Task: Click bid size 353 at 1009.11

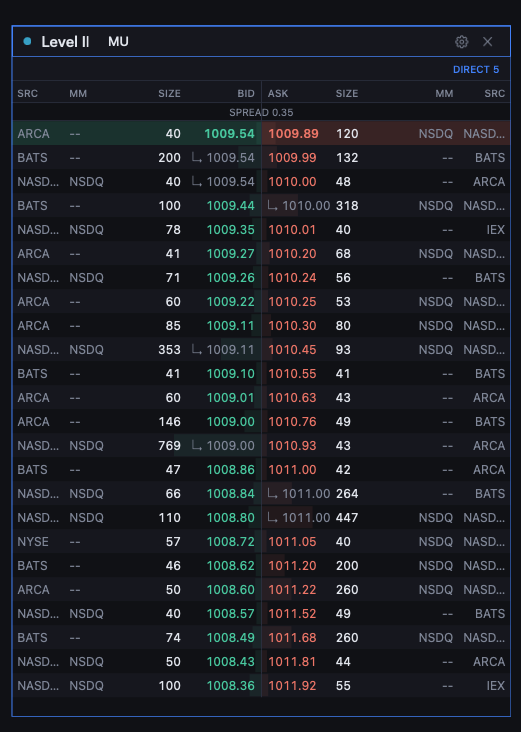Action: [x=169, y=350]
